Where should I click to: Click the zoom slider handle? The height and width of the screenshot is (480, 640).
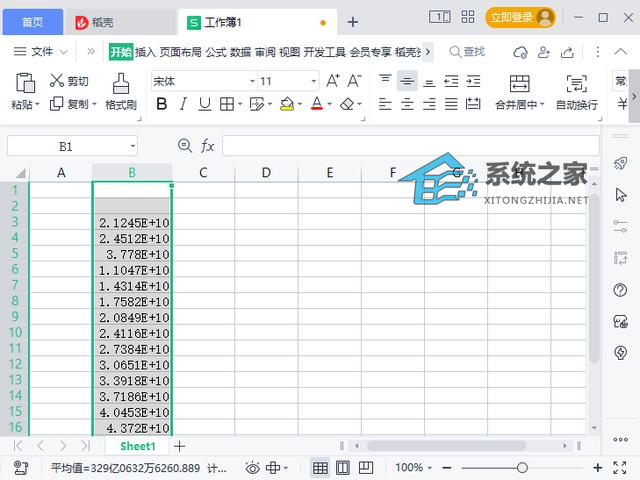[x=522, y=468]
